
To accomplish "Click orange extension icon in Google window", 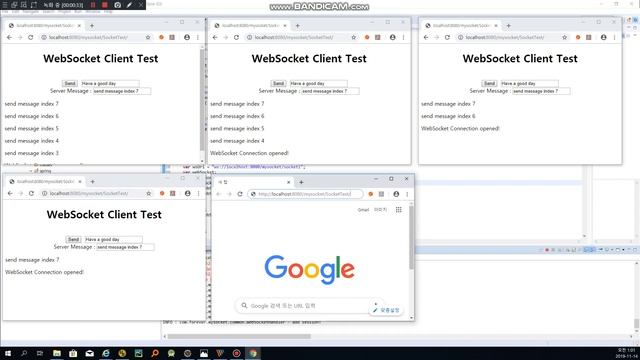I will 371,194.
